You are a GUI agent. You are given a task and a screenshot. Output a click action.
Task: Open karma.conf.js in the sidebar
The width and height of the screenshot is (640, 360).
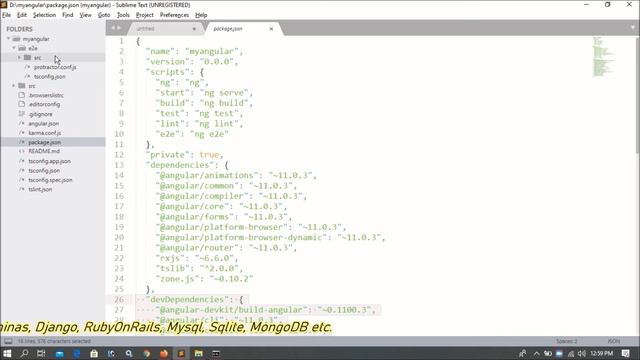click(x=45, y=133)
